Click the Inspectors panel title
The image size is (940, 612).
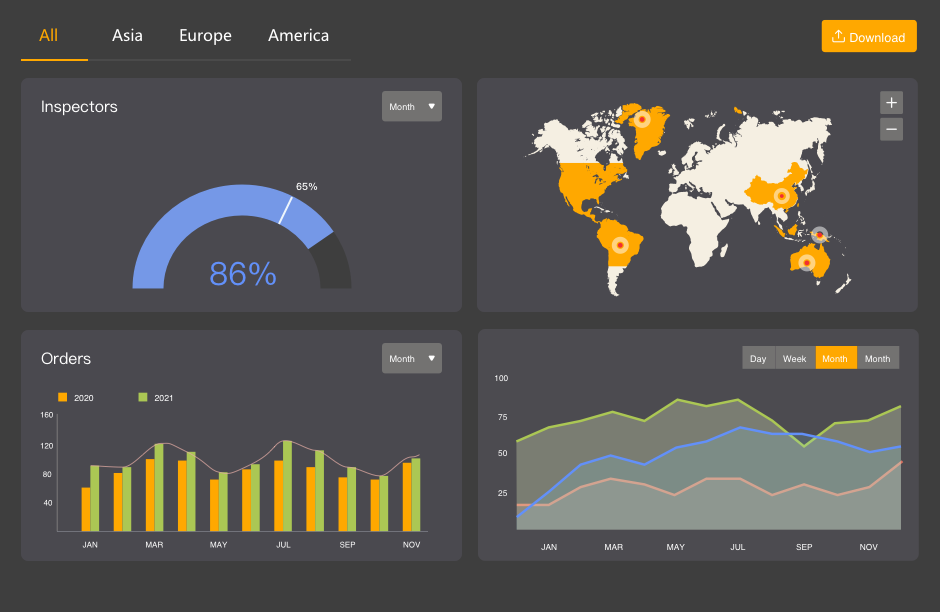(x=79, y=106)
